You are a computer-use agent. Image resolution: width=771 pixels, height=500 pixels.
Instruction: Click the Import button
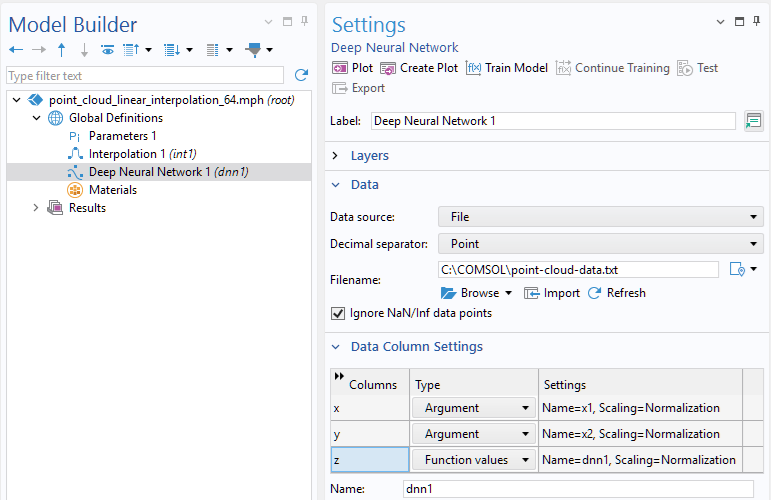(552, 293)
